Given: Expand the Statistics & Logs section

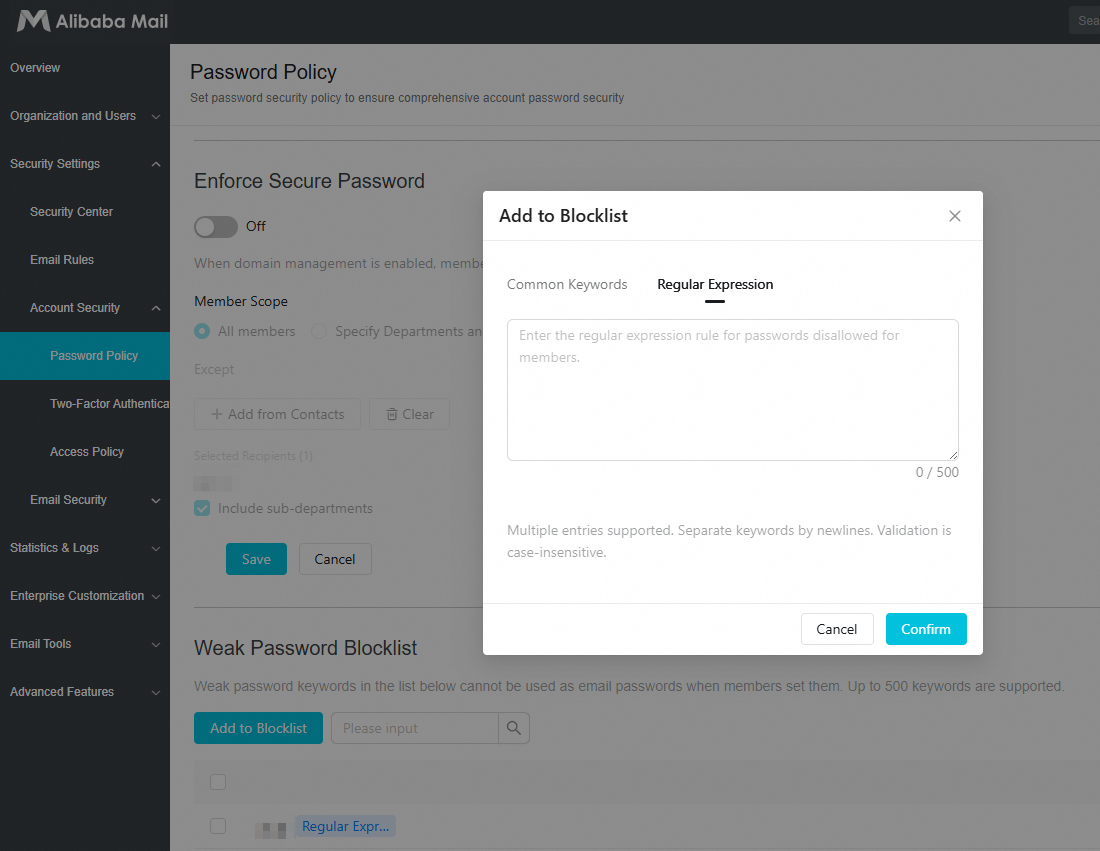Looking at the screenshot, I should [x=85, y=548].
